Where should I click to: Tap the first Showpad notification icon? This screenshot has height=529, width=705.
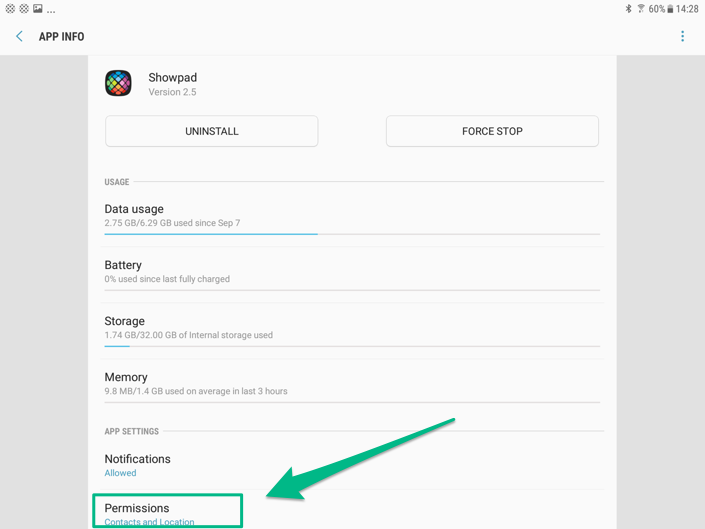(x=10, y=9)
